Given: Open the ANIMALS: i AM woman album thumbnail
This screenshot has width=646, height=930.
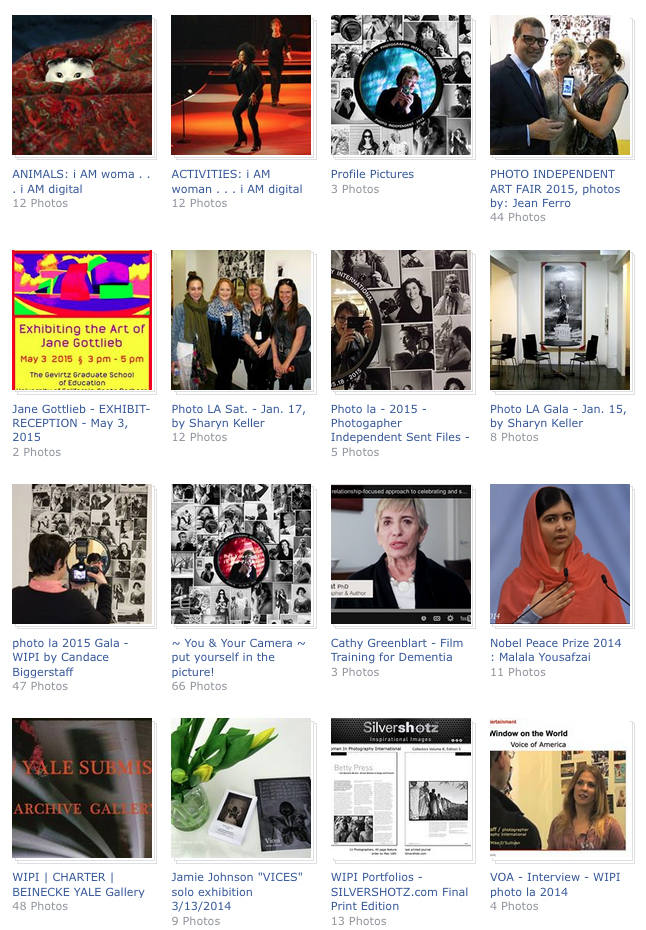Looking at the screenshot, I should [x=82, y=85].
